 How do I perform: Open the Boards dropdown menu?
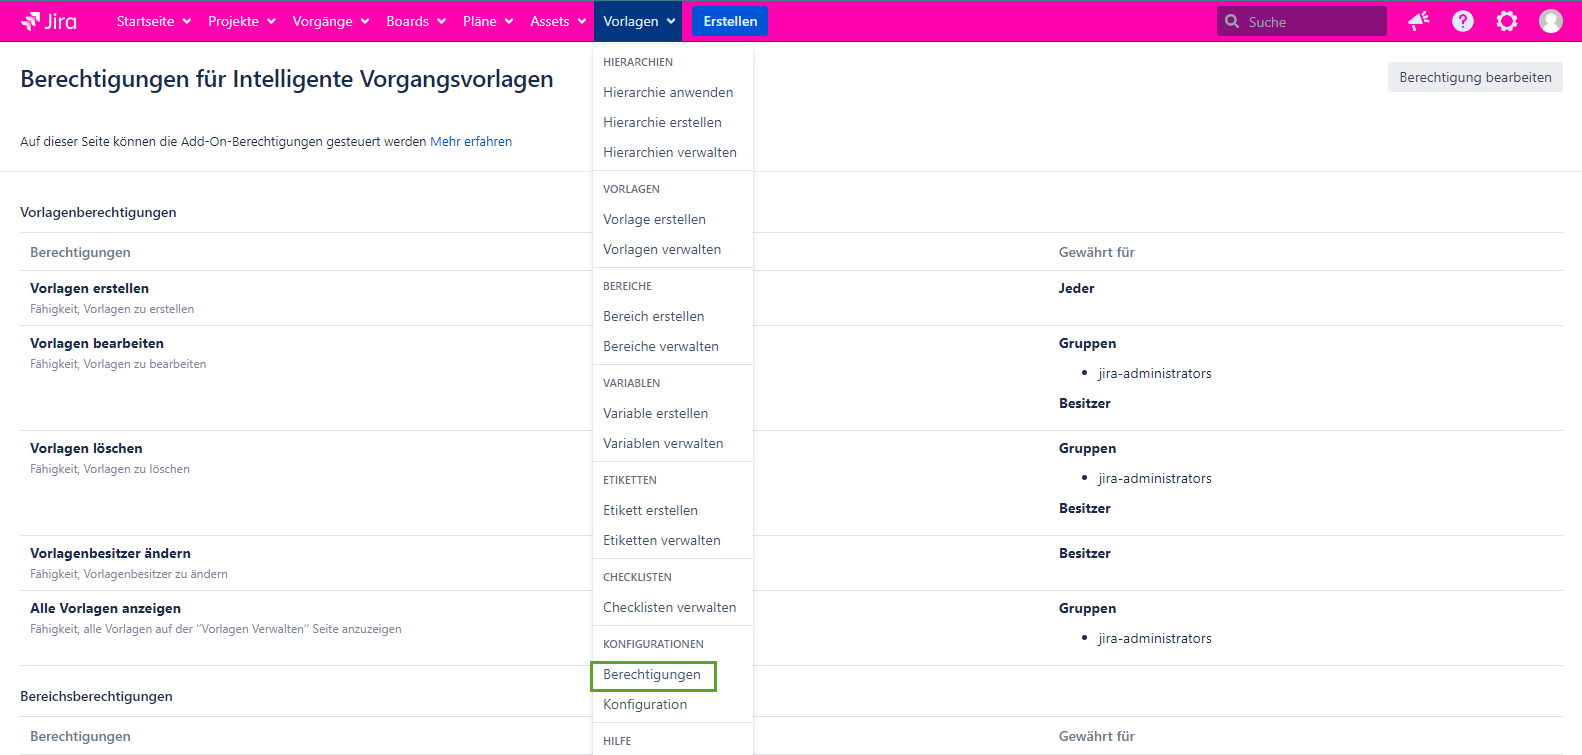415,21
